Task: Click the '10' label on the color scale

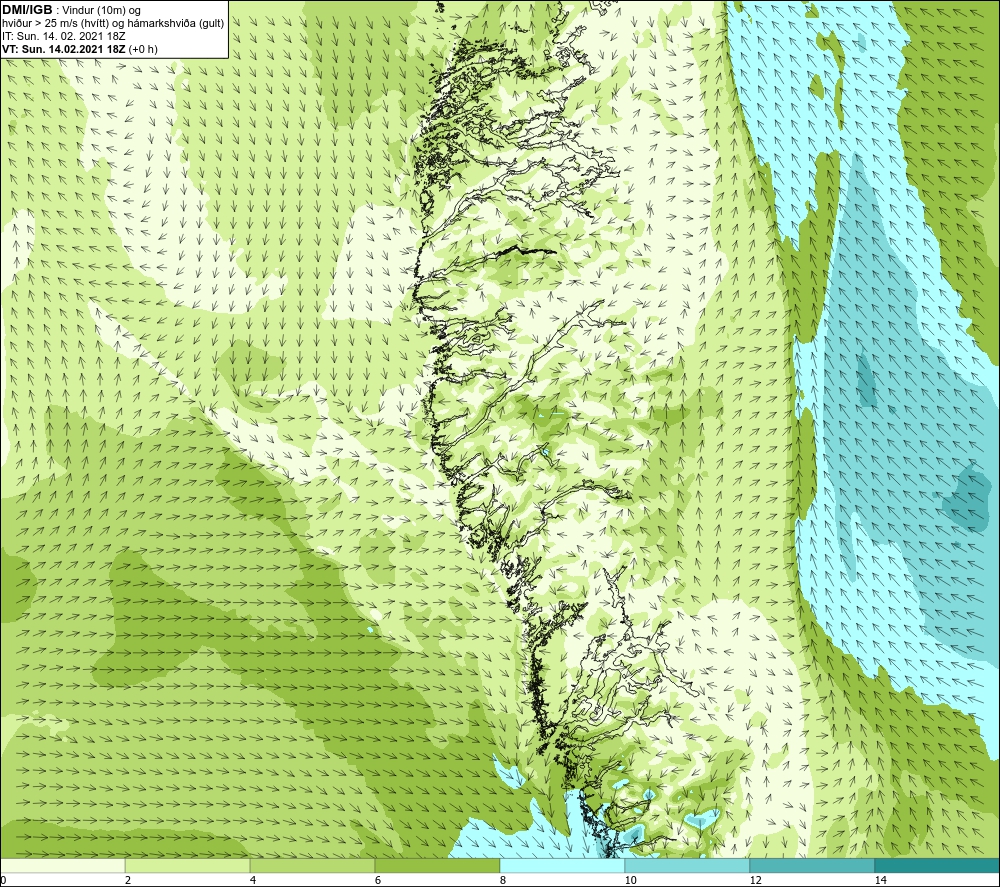Action: pos(630,881)
